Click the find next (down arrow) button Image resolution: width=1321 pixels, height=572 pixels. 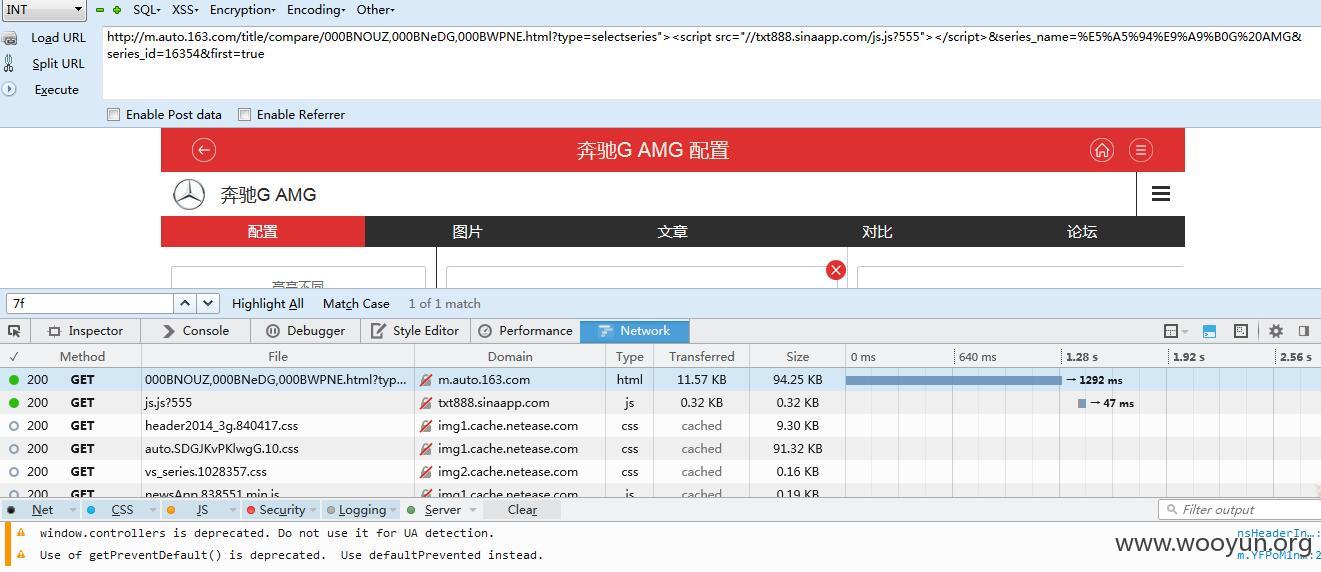[208, 303]
